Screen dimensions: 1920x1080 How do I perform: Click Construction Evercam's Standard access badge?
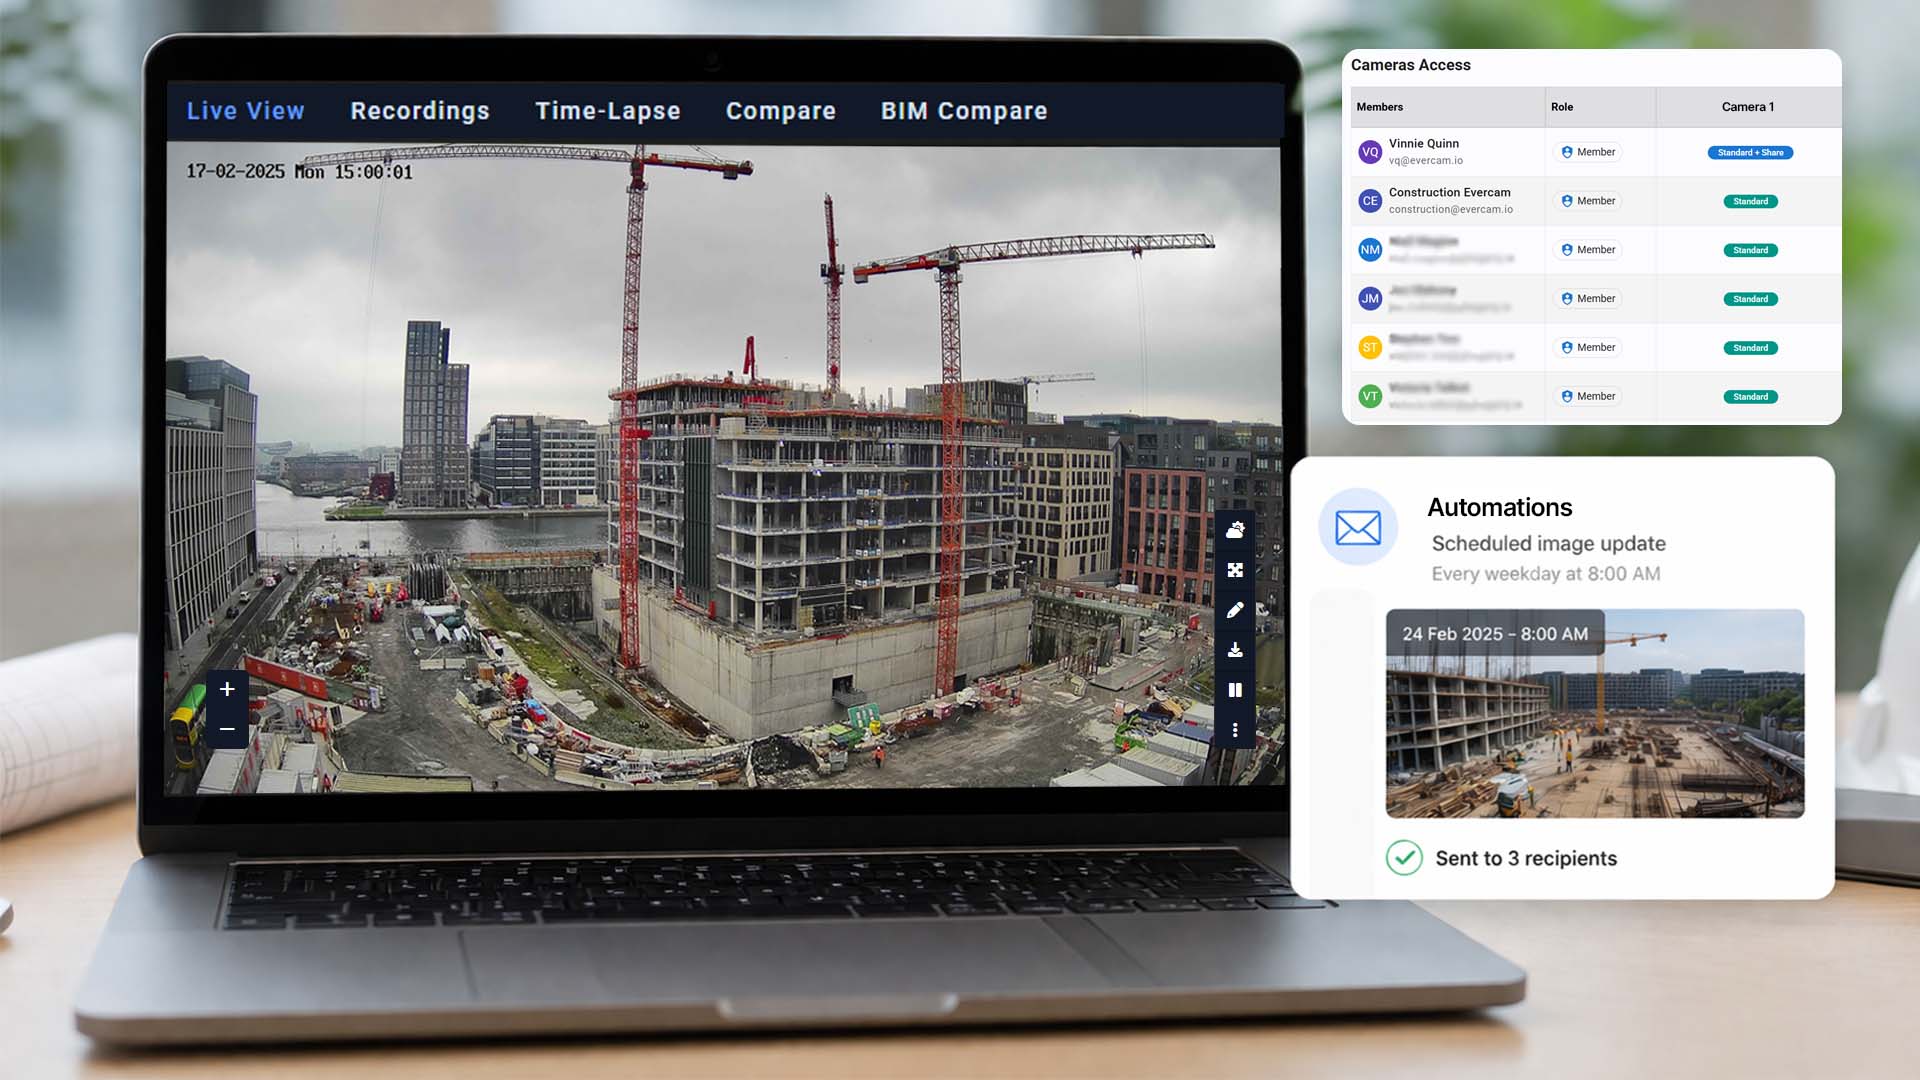(1750, 202)
